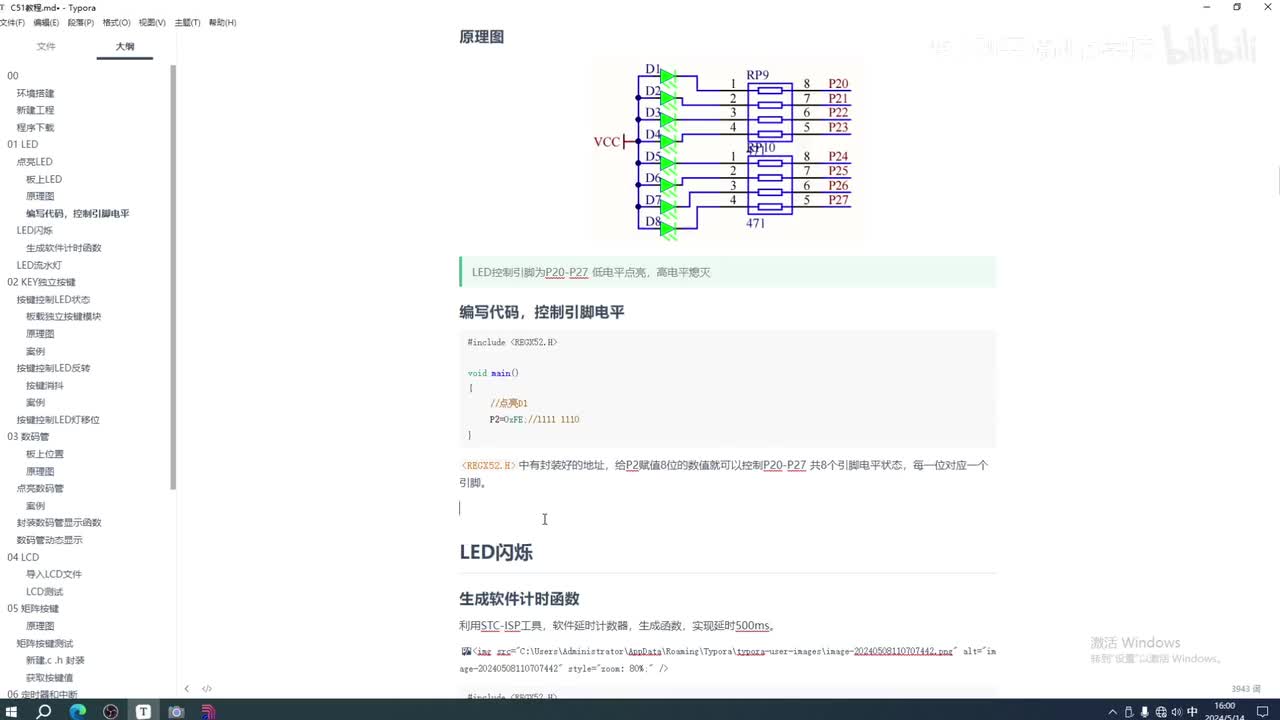Viewport: 1280px width, 720px height.
Task: Go to 02 KEY独立按键 outline heading
Action: [x=41, y=282]
